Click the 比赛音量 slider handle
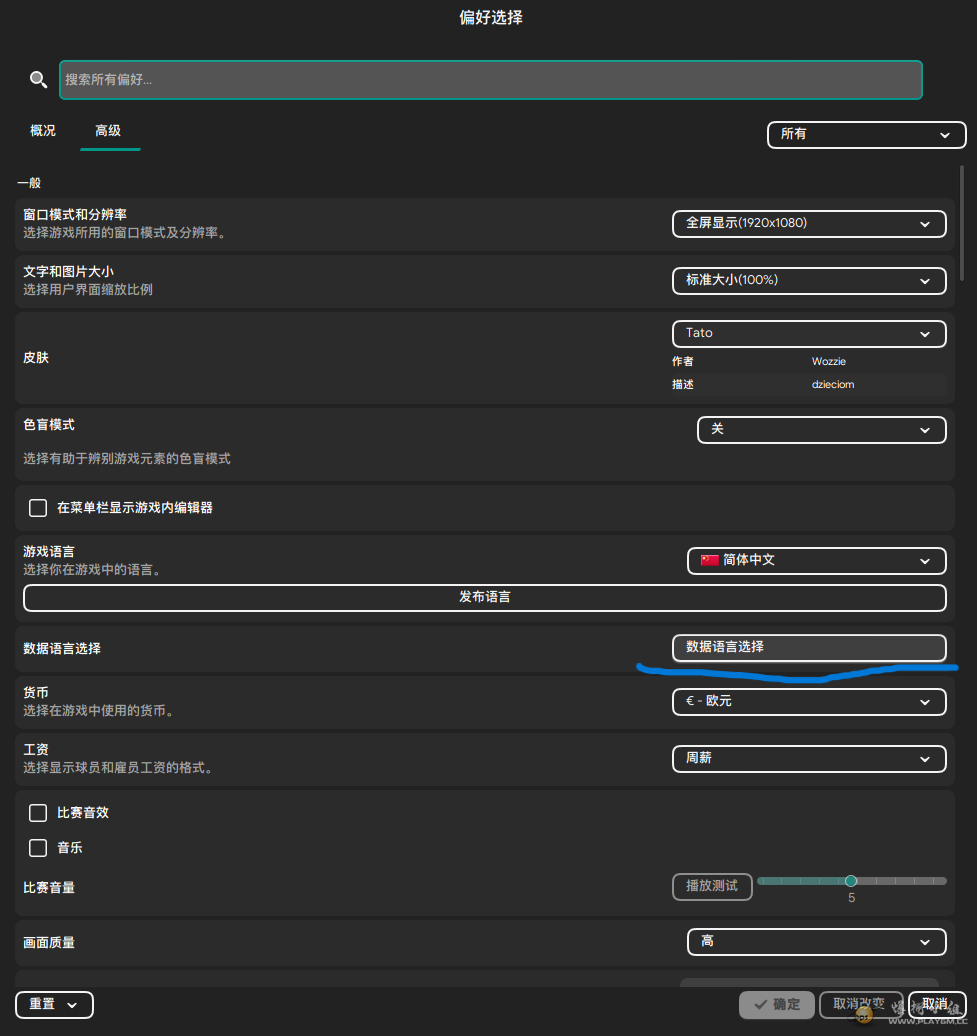Viewport: 977px width, 1036px height. click(851, 881)
